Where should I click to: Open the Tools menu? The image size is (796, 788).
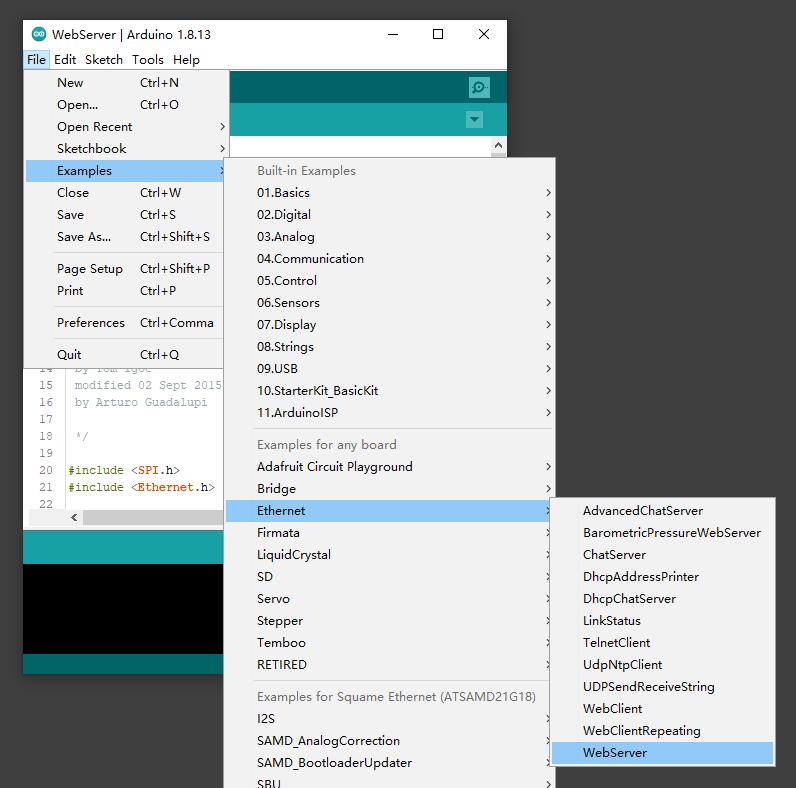click(148, 59)
